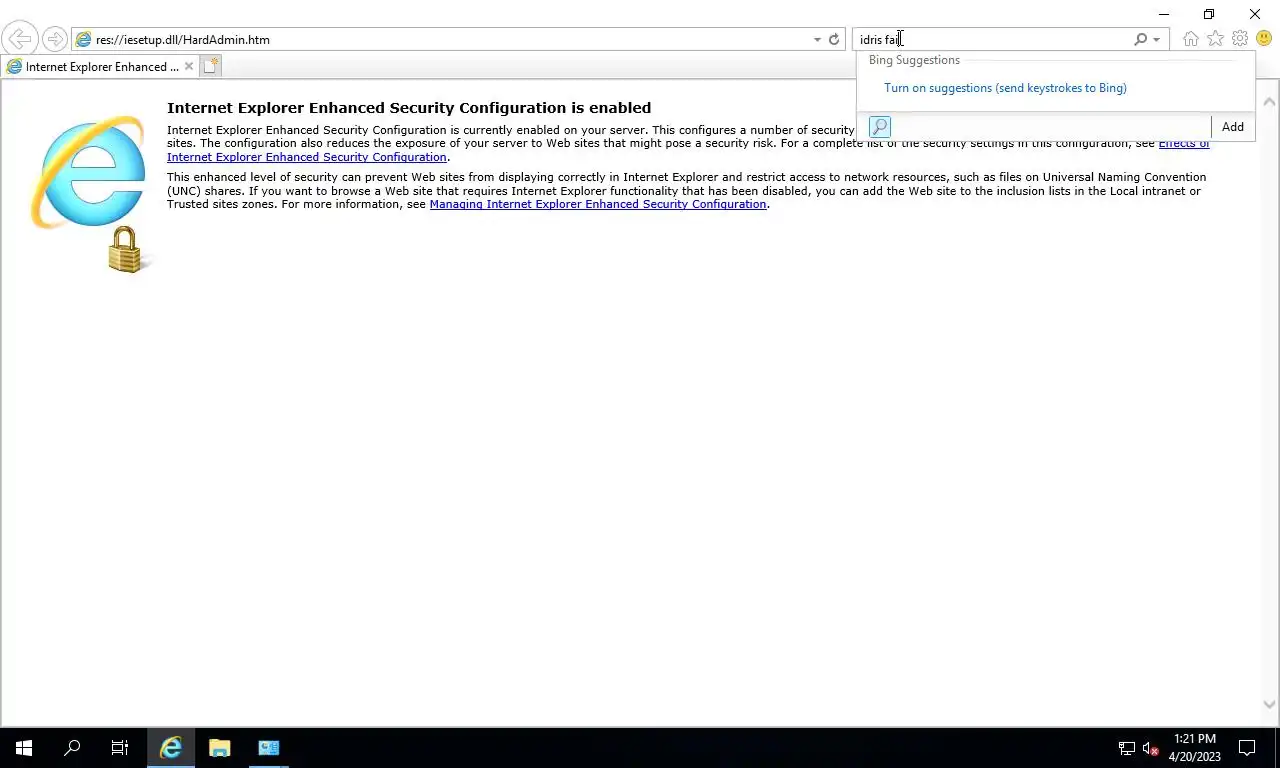Image resolution: width=1280 pixels, height=768 pixels.
Task: Go back using the browser back arrow
Action: tap(19, 40)
